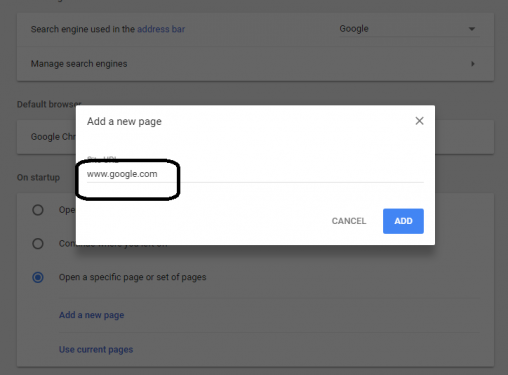
Task: Close the Add a new page dialog
Action: point(419,121)
